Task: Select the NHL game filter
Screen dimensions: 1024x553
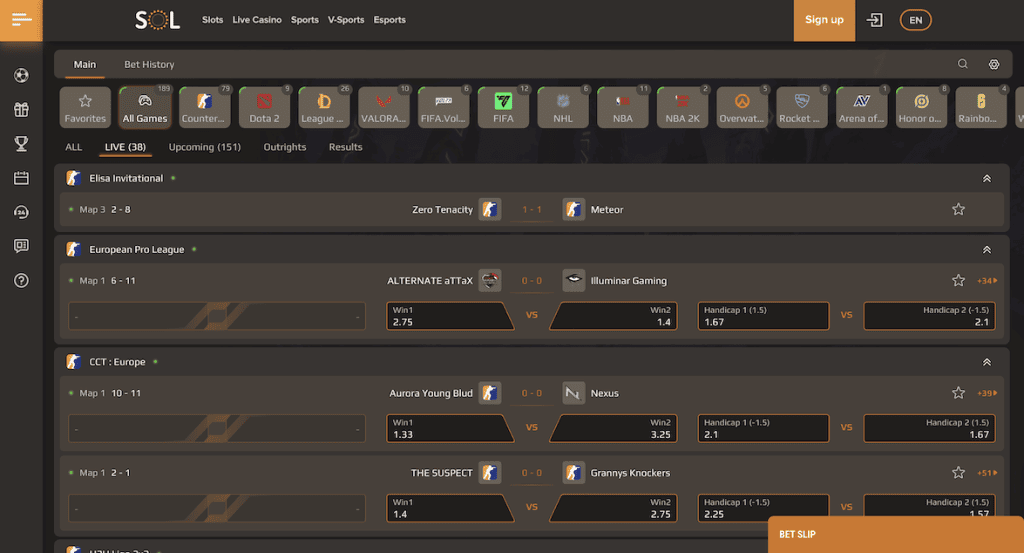Action: coord(563,107)
